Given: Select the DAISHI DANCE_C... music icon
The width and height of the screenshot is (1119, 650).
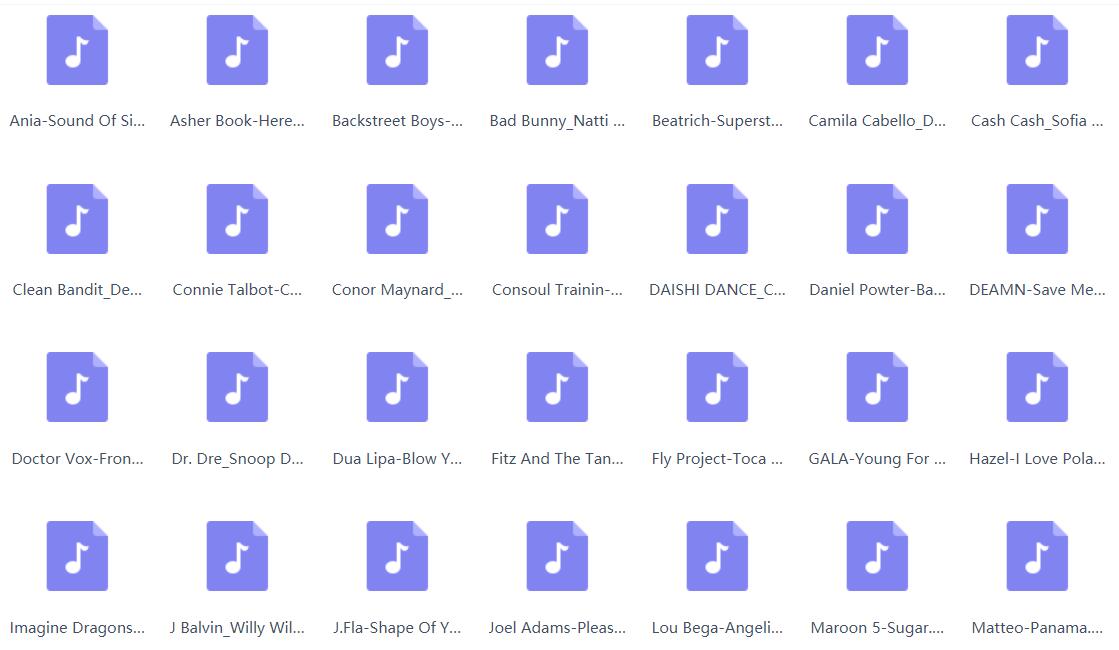Looking at the screenshot, I should 717,219.
